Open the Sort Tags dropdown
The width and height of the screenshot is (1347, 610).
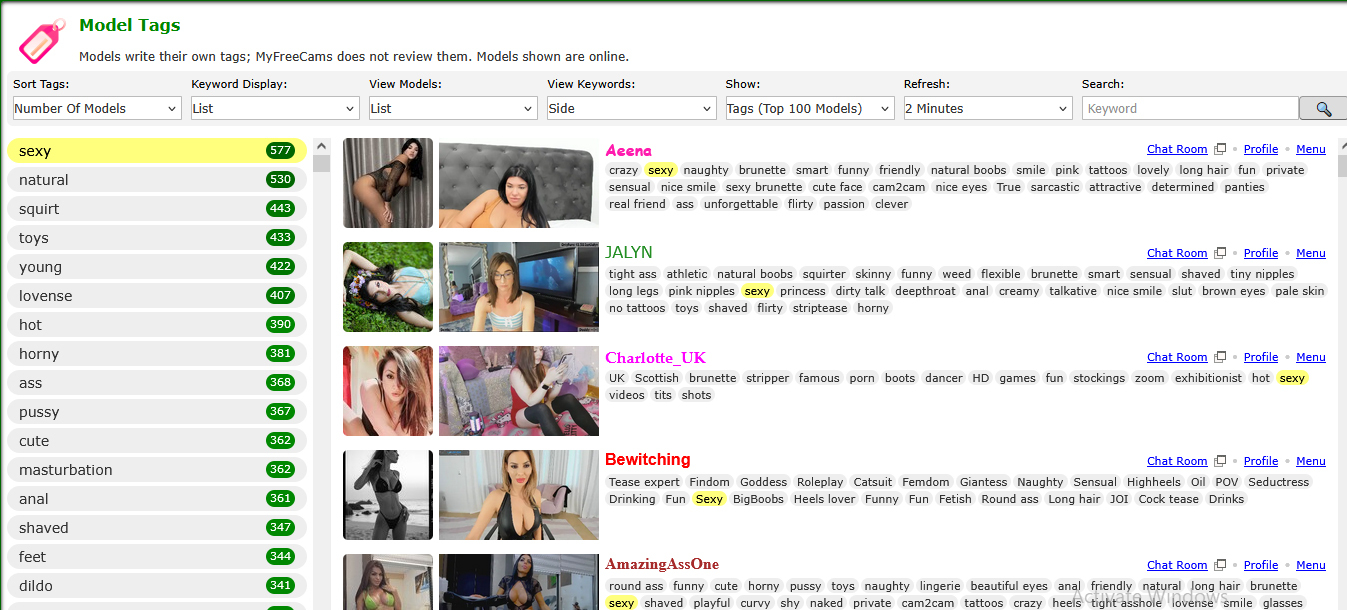97,108
